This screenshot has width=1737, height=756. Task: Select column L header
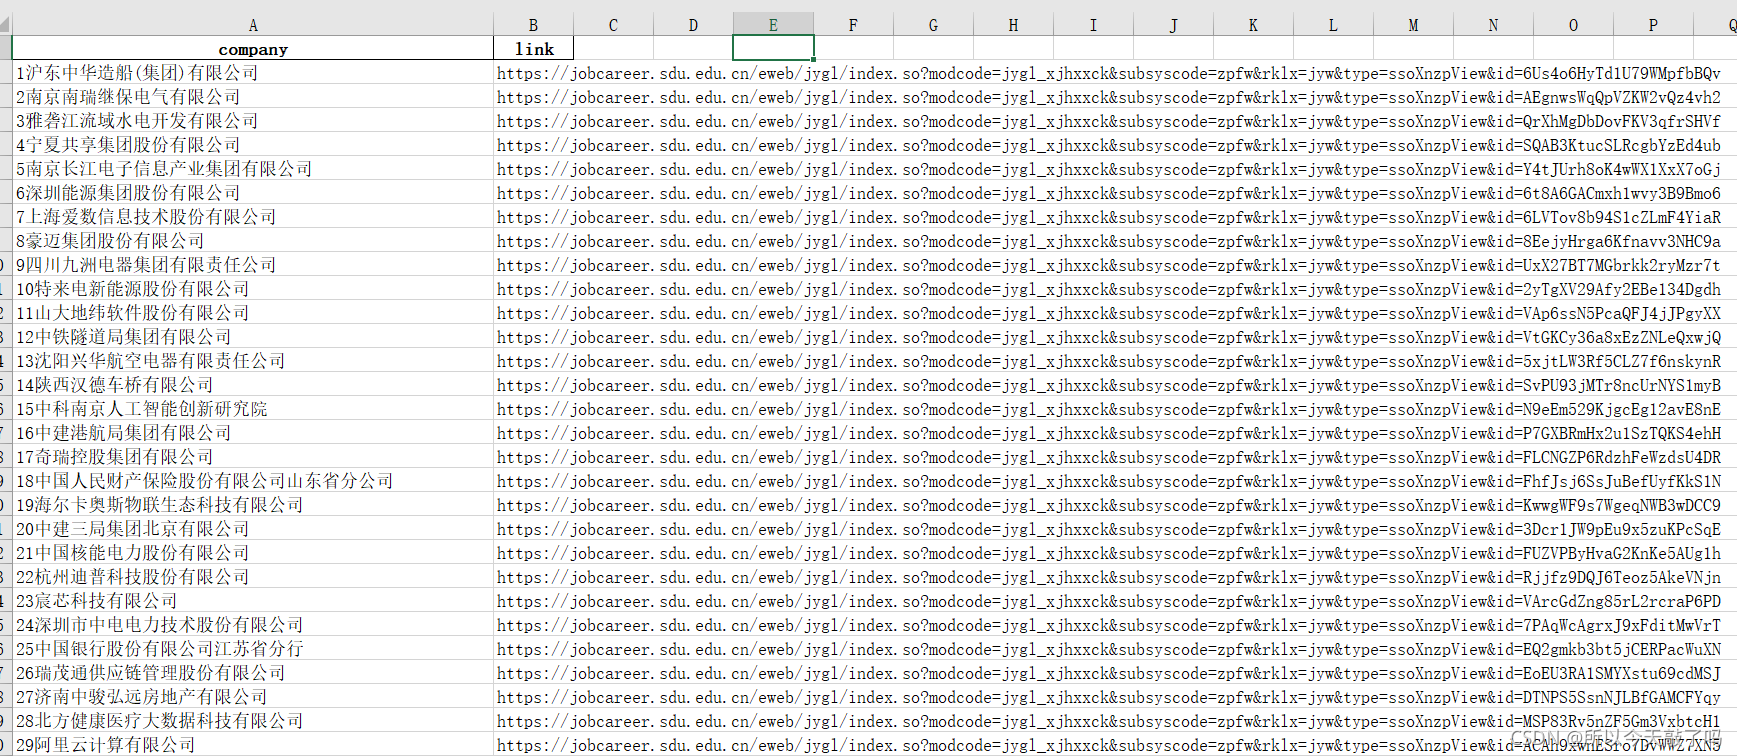(1333, 25)
